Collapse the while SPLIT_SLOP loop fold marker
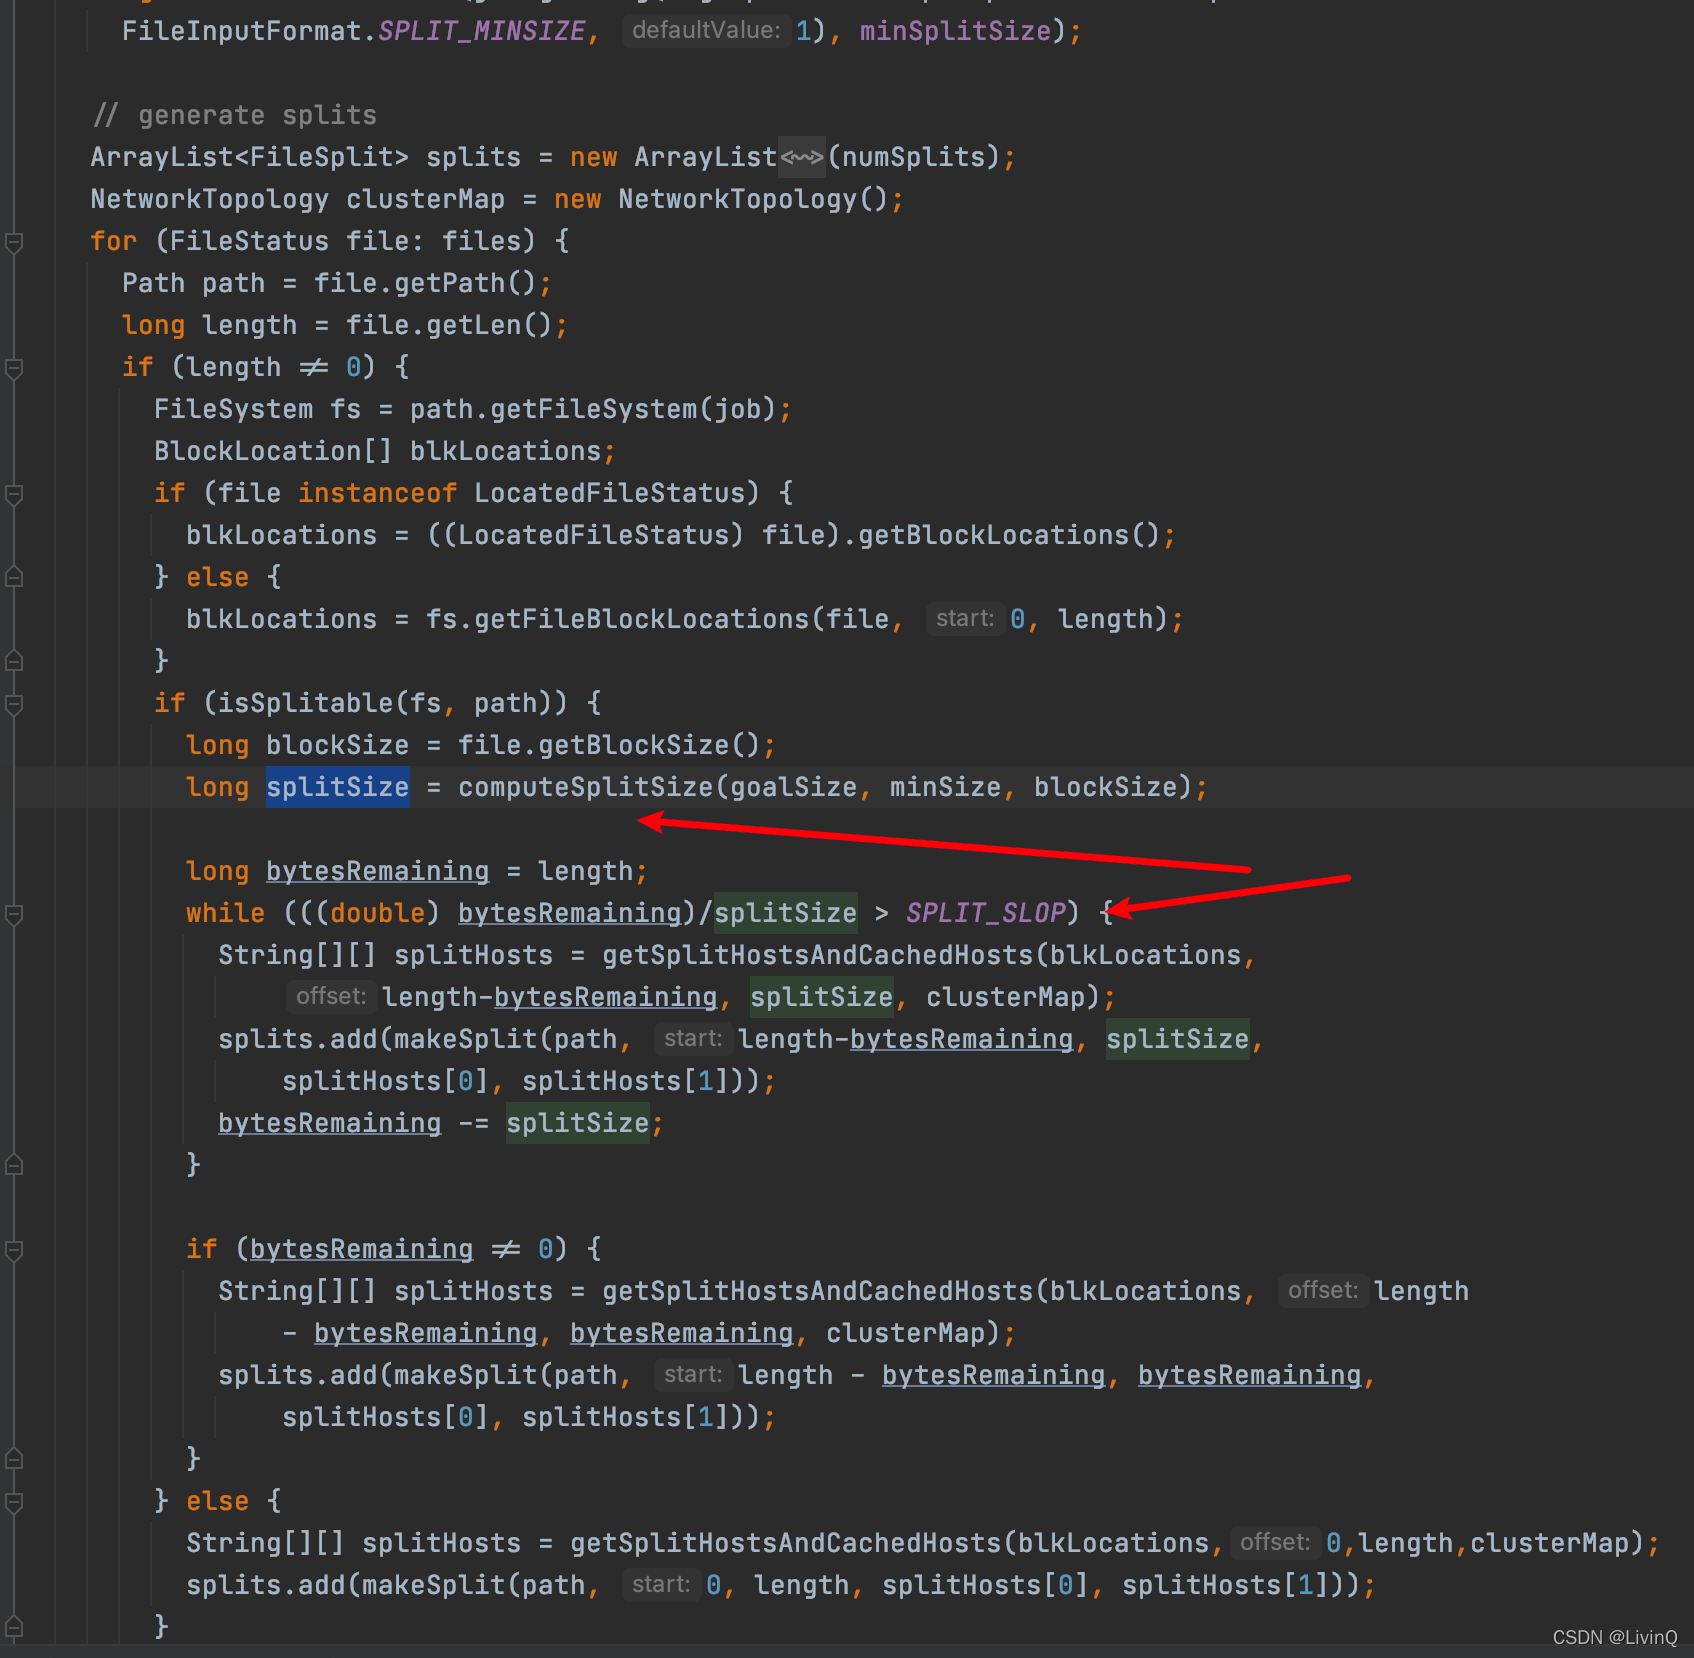 click(14, 914)
